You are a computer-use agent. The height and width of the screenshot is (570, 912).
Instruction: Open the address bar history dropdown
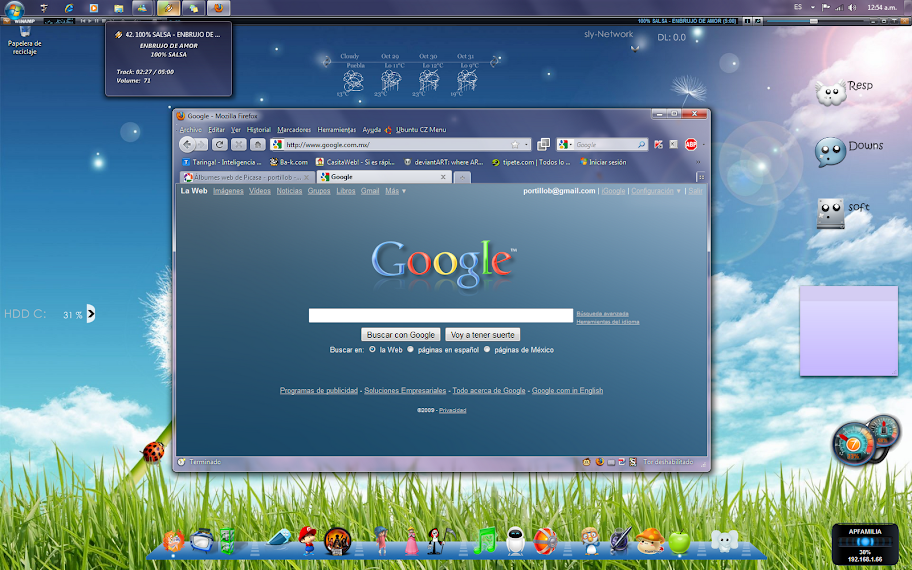click(526, 144)
